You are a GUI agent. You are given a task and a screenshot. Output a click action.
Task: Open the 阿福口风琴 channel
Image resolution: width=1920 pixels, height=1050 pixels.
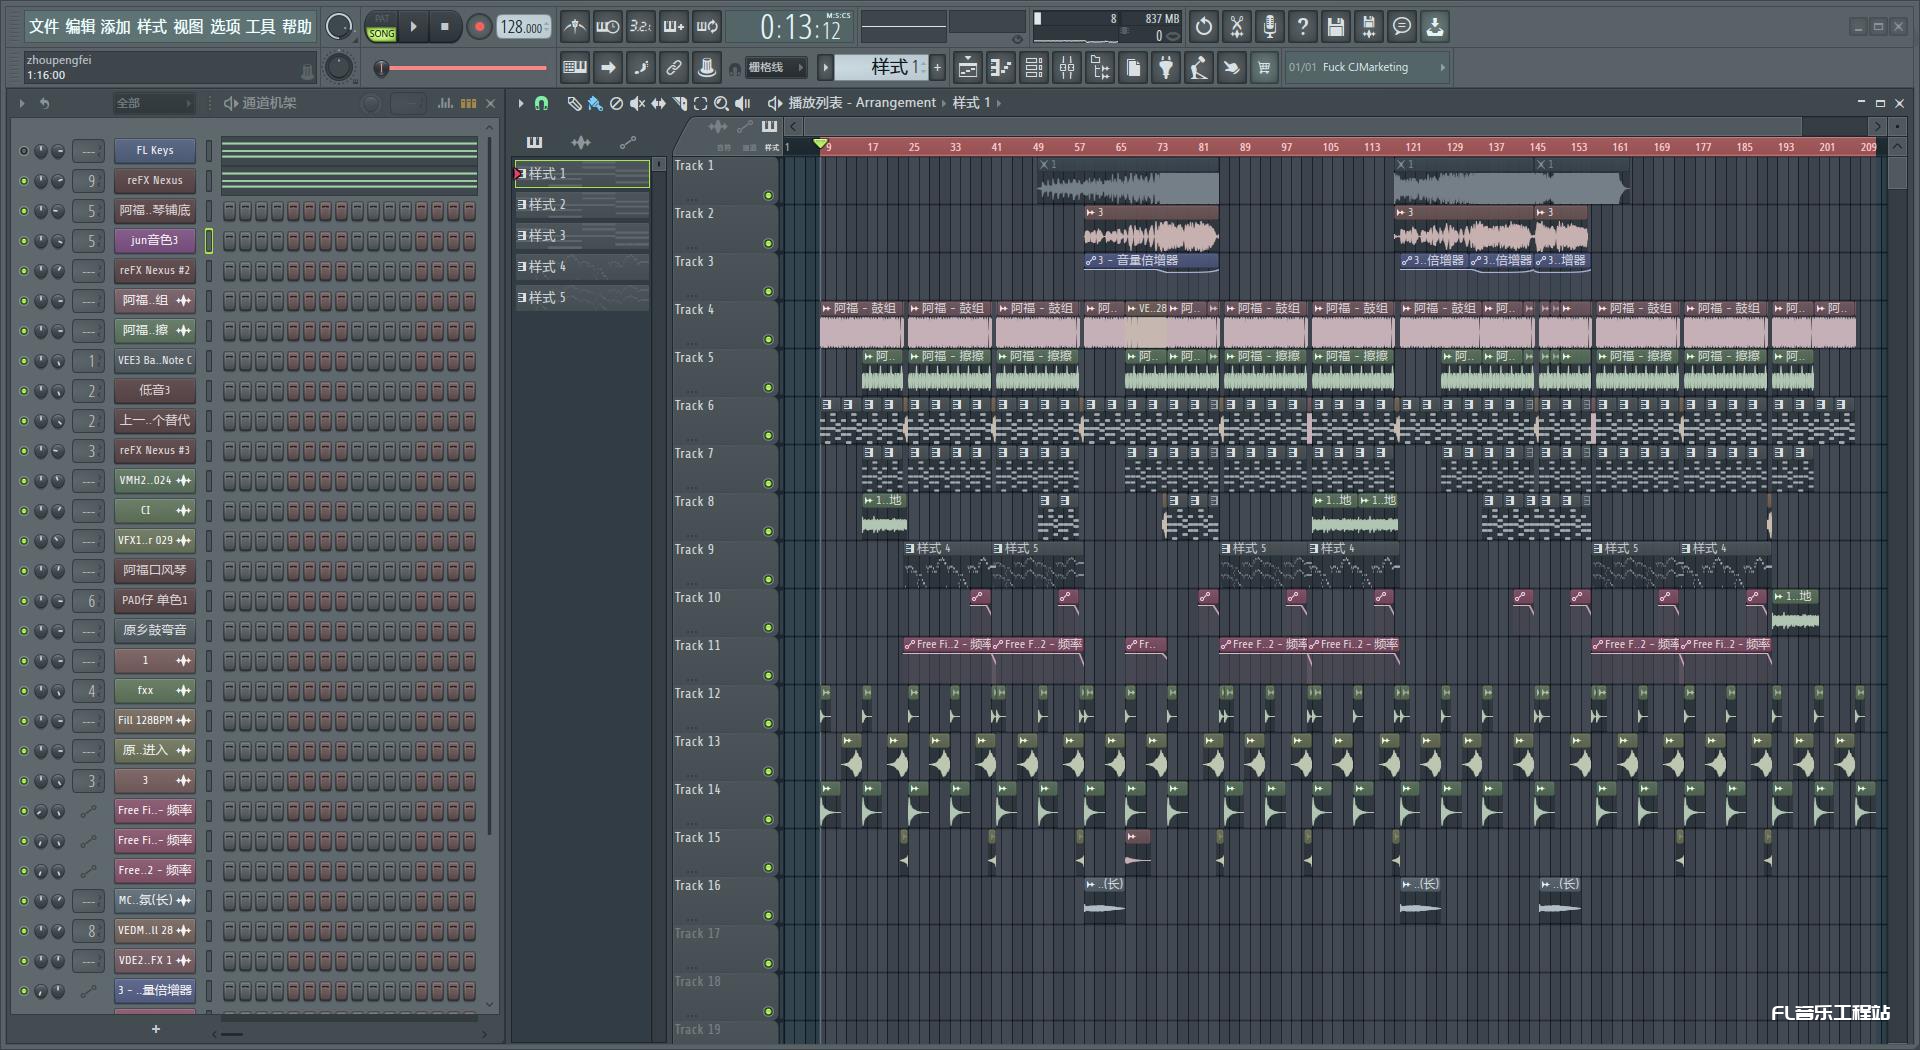[155, 570]
